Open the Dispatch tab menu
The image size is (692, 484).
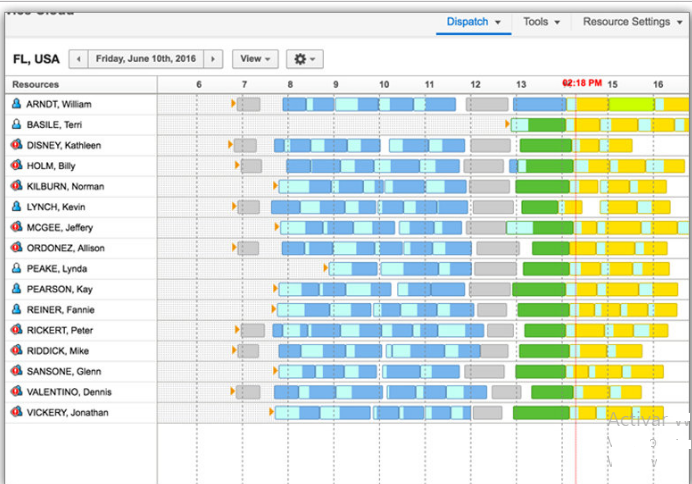click(473, 22)
